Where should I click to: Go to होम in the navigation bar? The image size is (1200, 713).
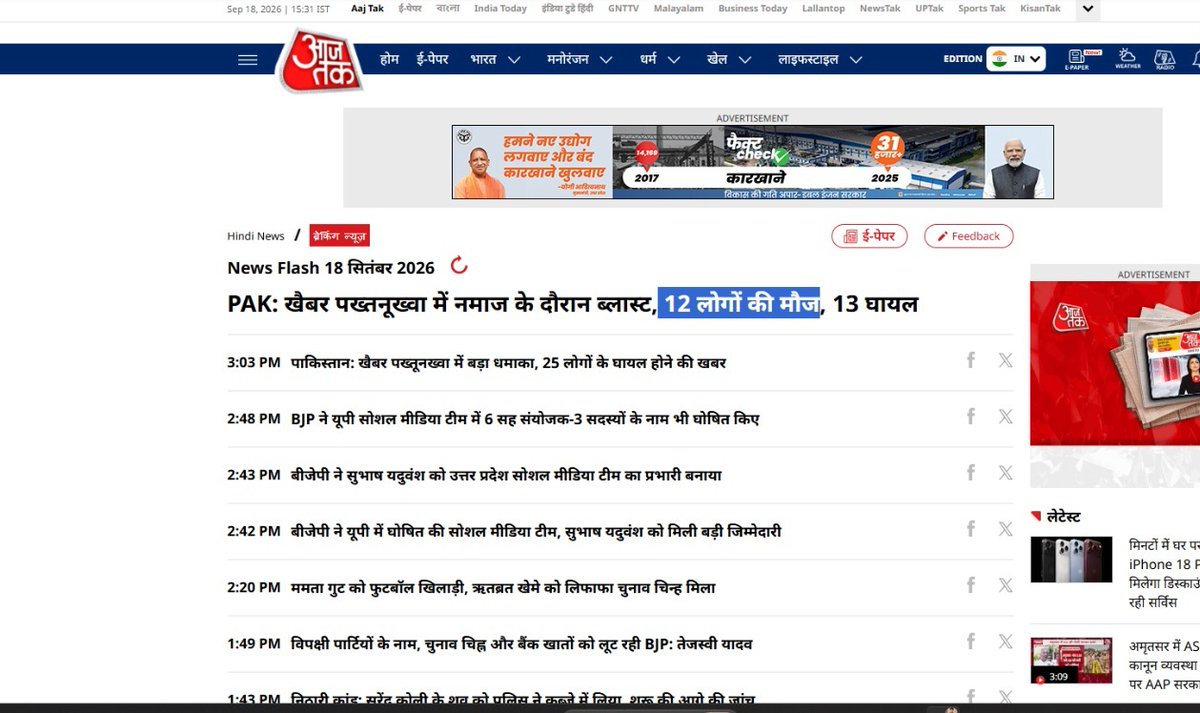pyautogui.click(x=389, y=59)
